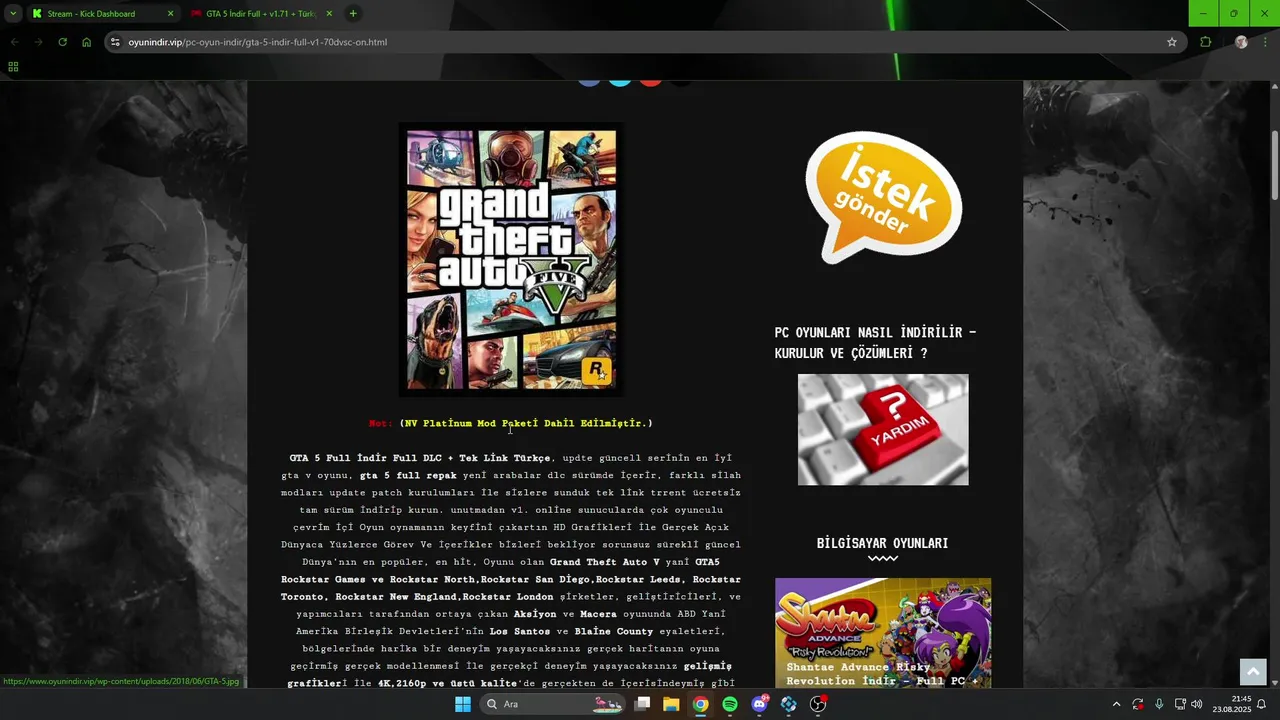Close the Stream - Kick Dashboard tab

[170, 14]
